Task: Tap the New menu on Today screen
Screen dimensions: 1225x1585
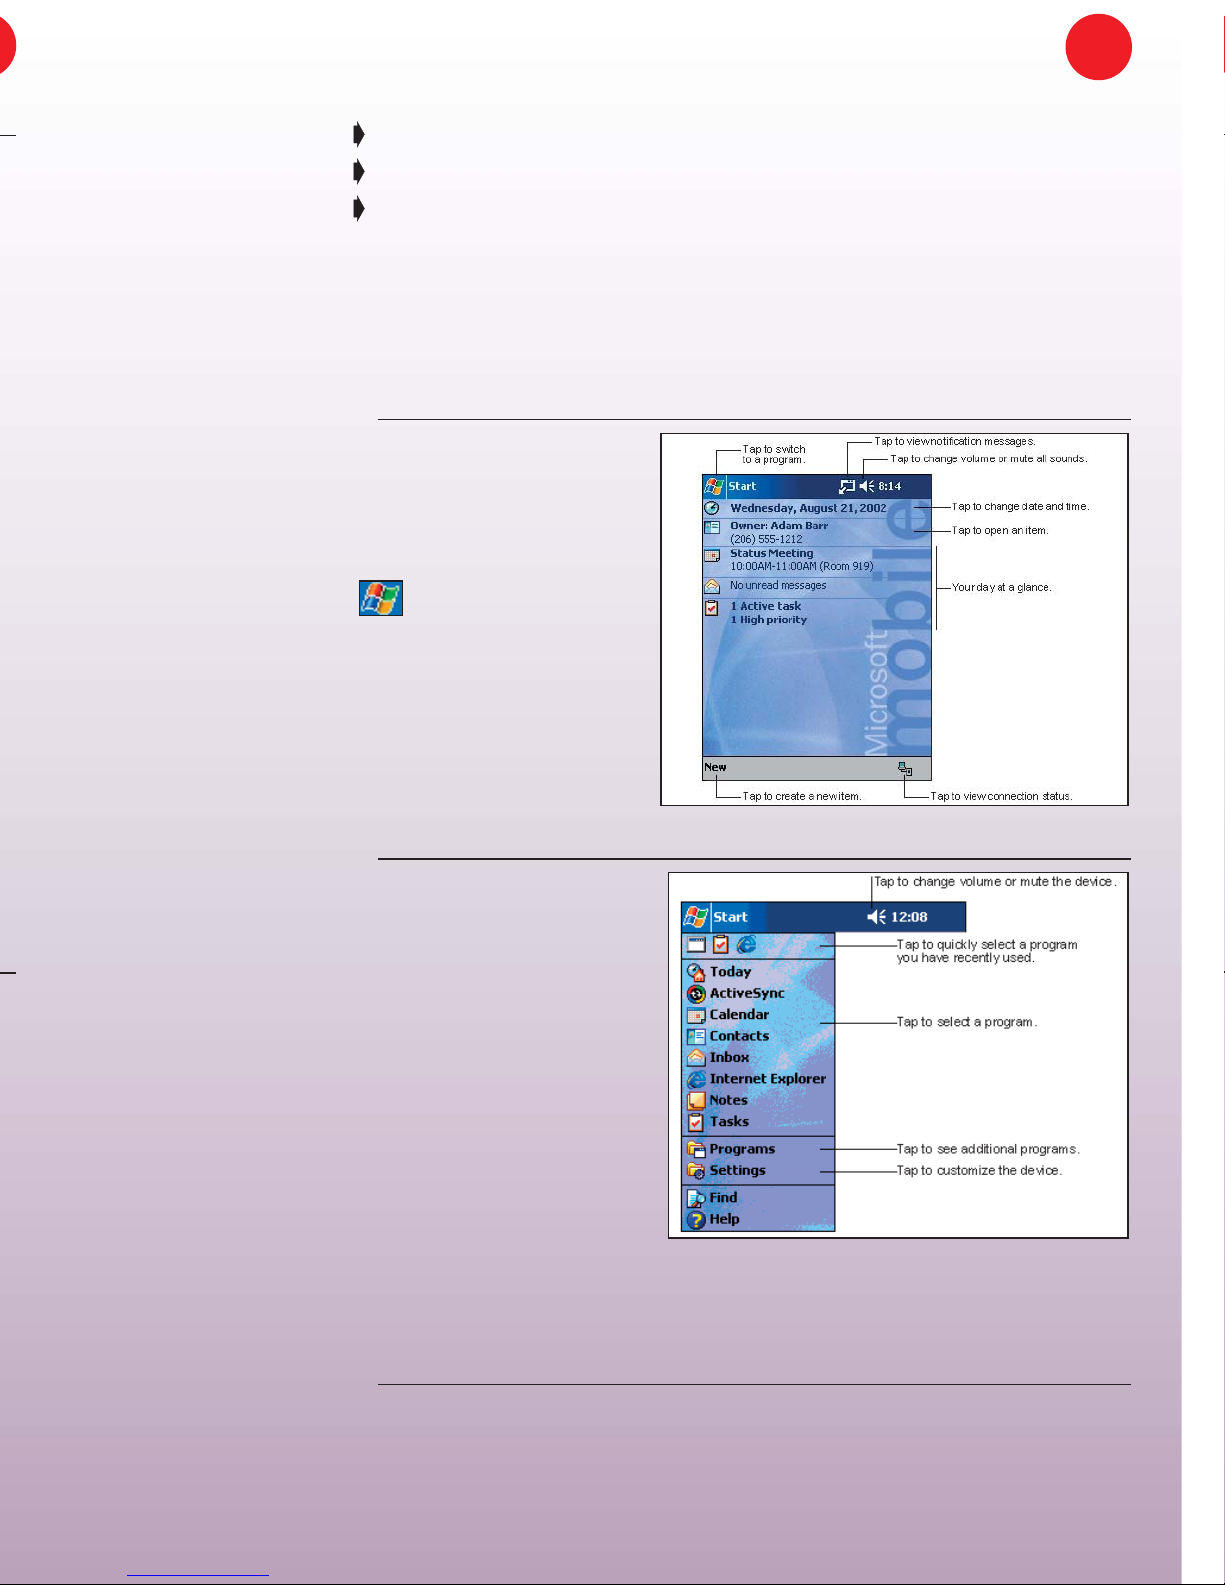Action: click(715, 768)
